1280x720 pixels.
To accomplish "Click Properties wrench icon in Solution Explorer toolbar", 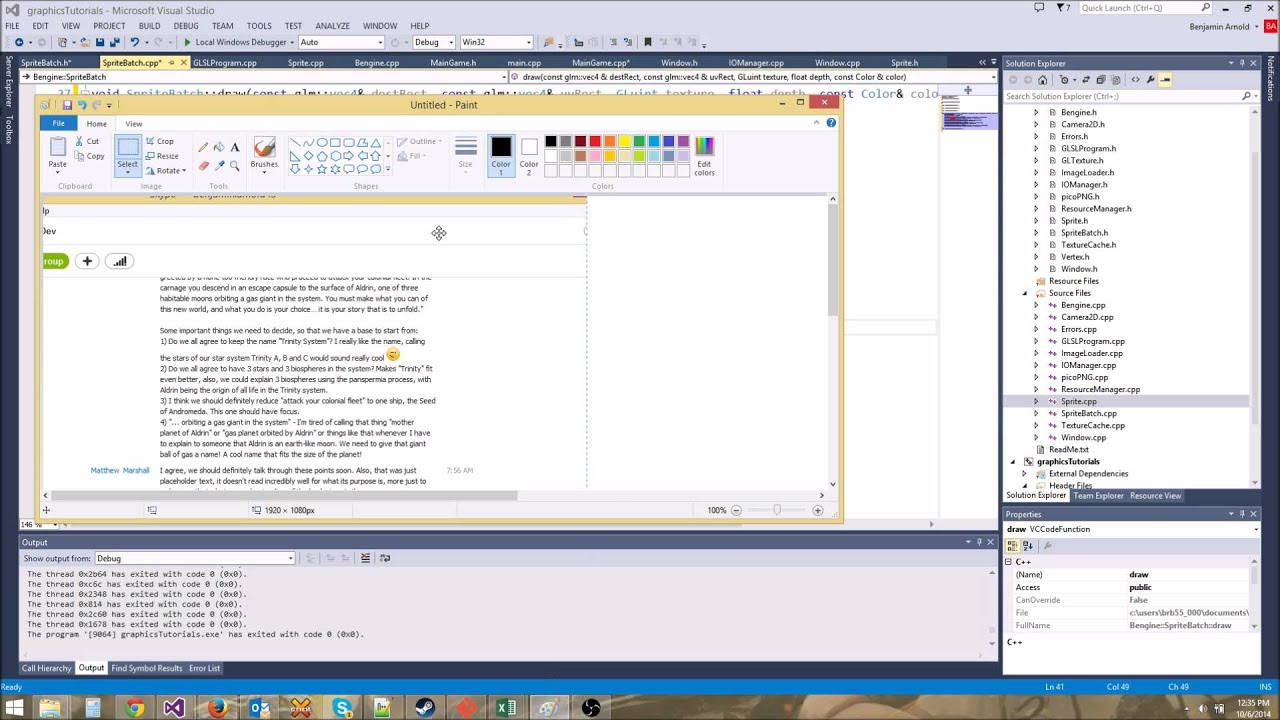I will click(x=1150, y=80).
